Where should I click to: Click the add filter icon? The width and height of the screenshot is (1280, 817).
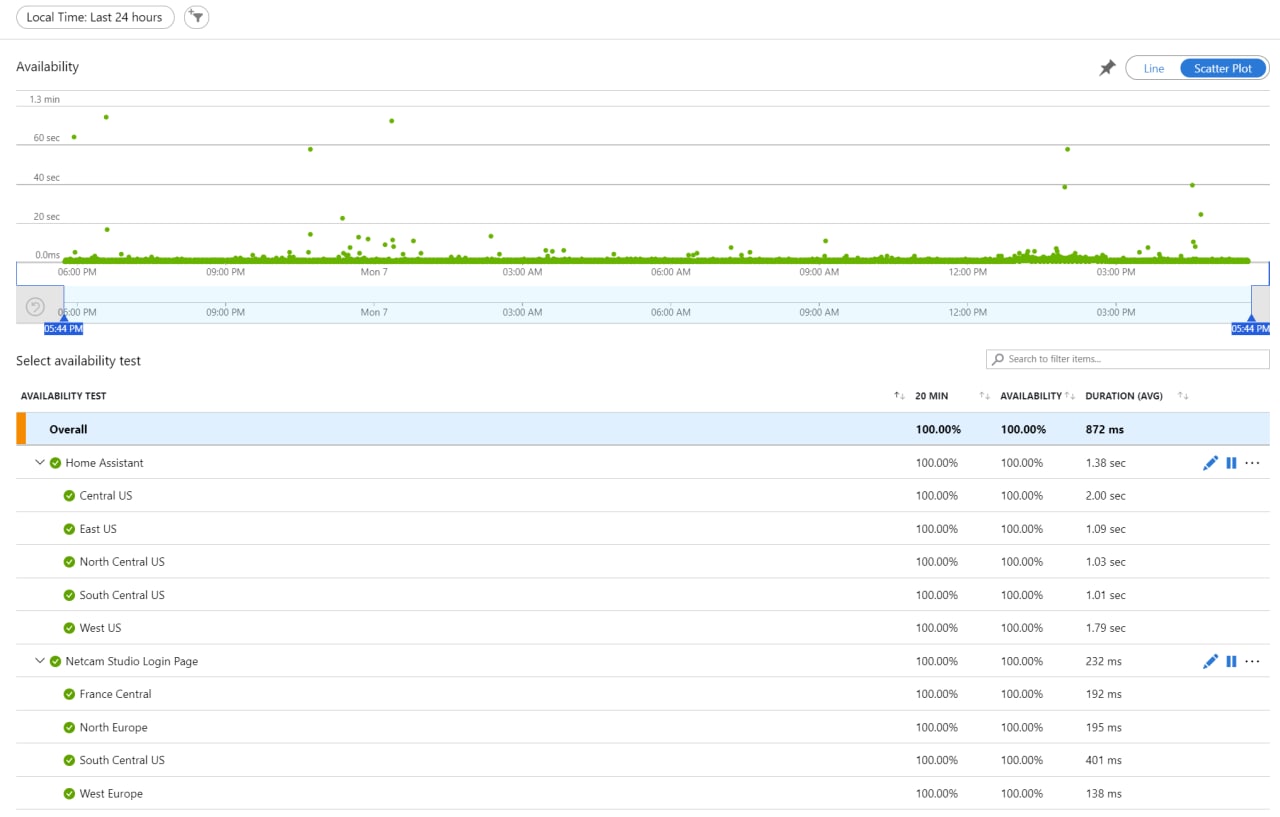tap(197, 17)
